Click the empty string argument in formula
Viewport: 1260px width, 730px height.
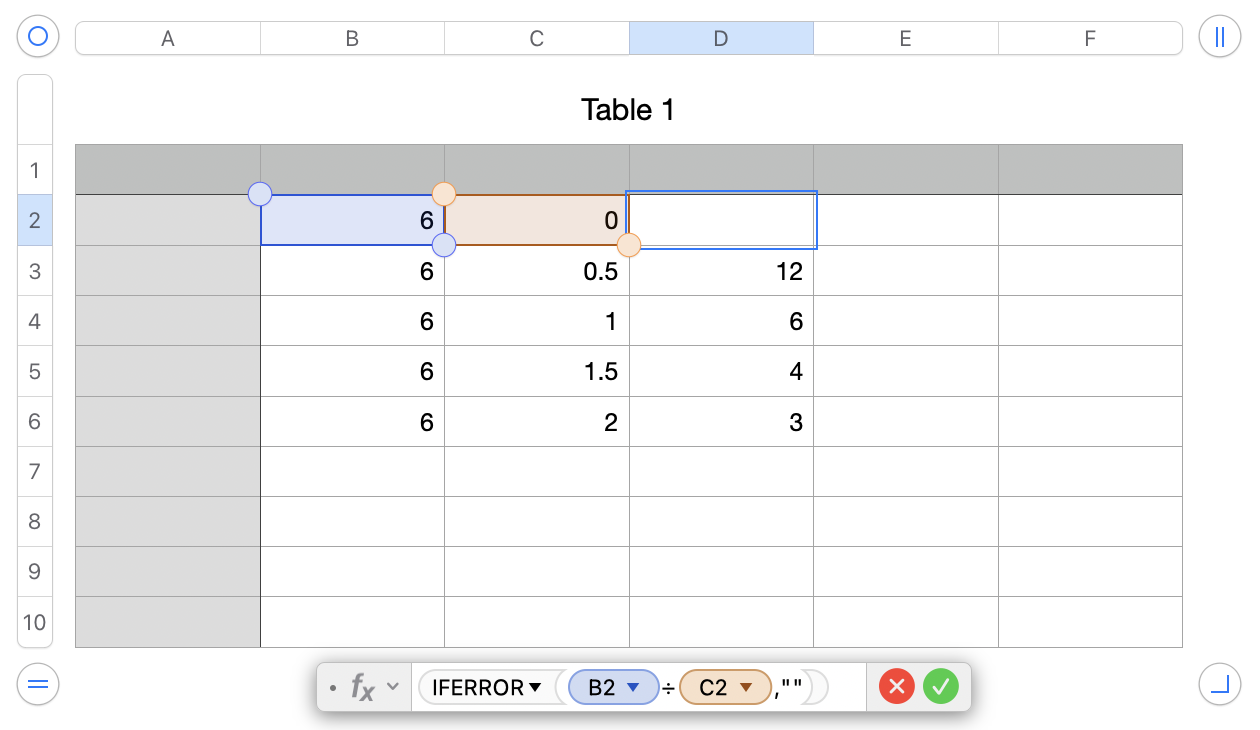pos(792,688)
